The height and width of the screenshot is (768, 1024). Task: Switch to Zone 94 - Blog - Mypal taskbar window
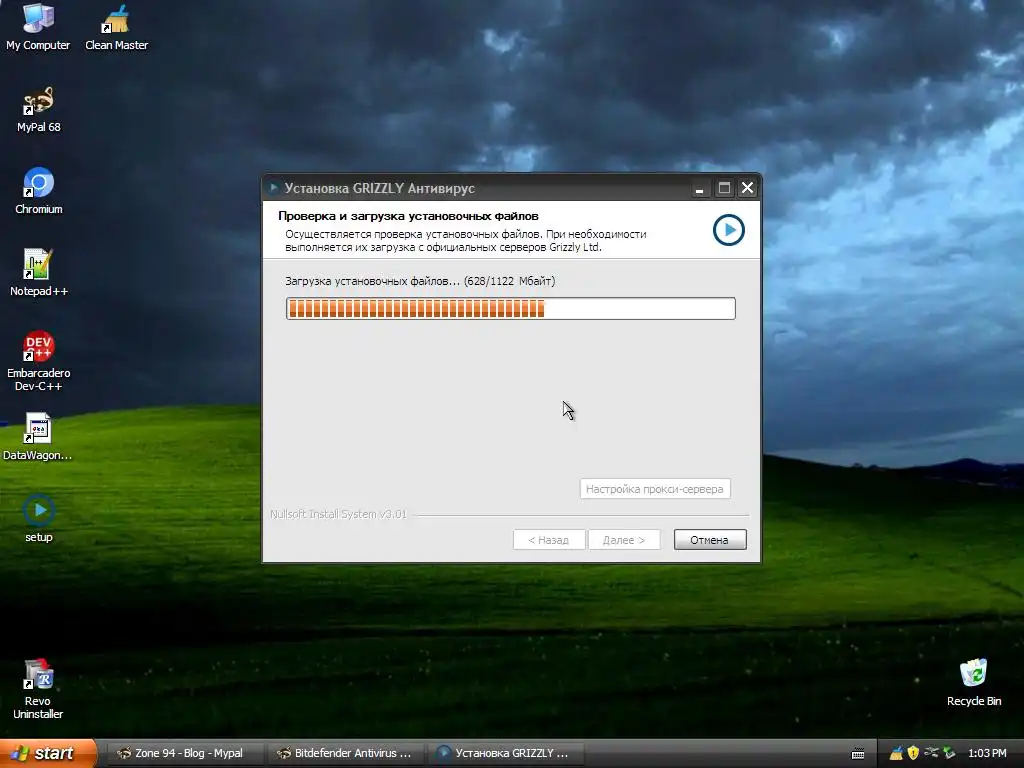pyautogui.click(x=186, y=754)
